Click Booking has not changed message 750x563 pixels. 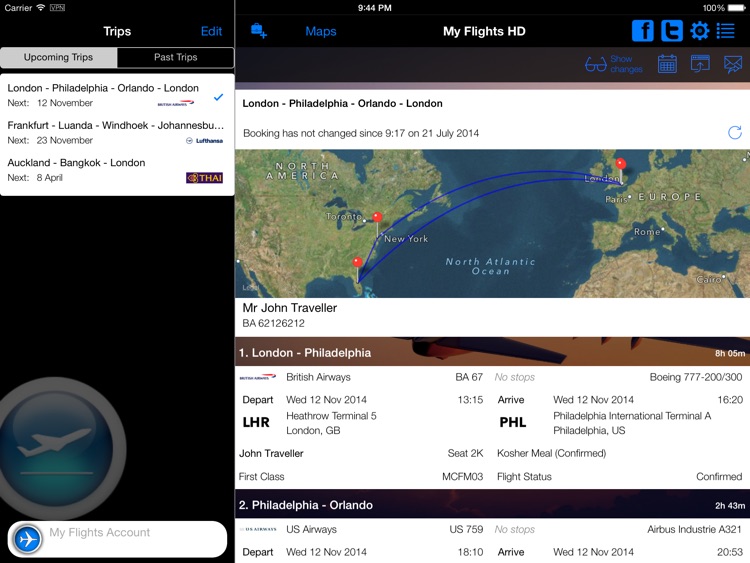click(x=361, y=133)
